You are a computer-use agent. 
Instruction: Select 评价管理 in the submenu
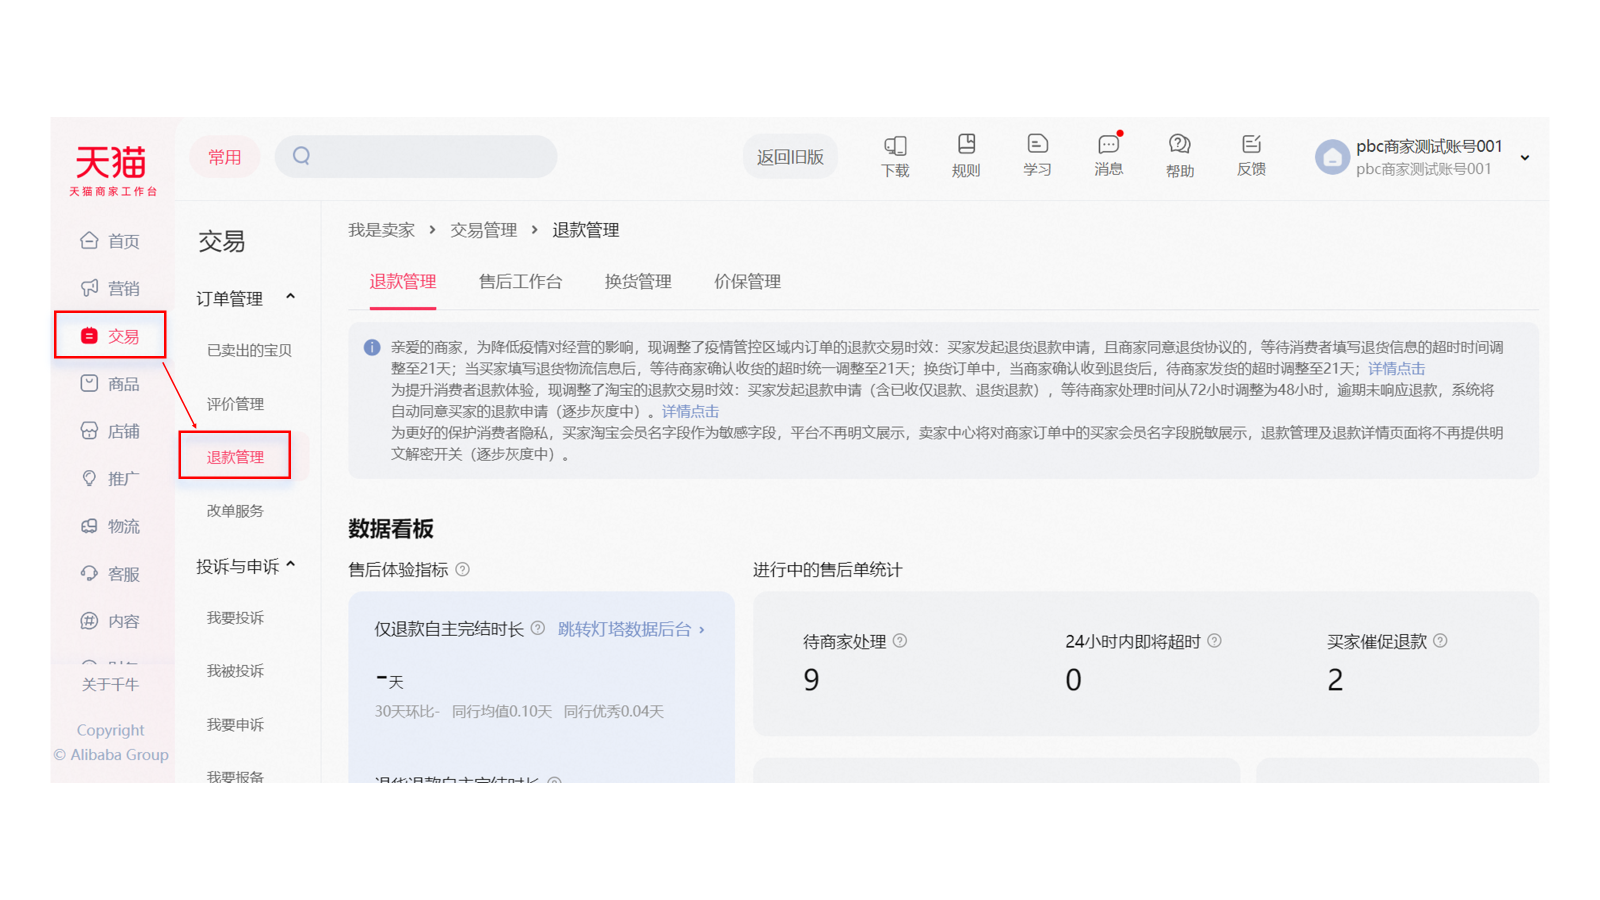pyautogui.click(x=235, y=404)
